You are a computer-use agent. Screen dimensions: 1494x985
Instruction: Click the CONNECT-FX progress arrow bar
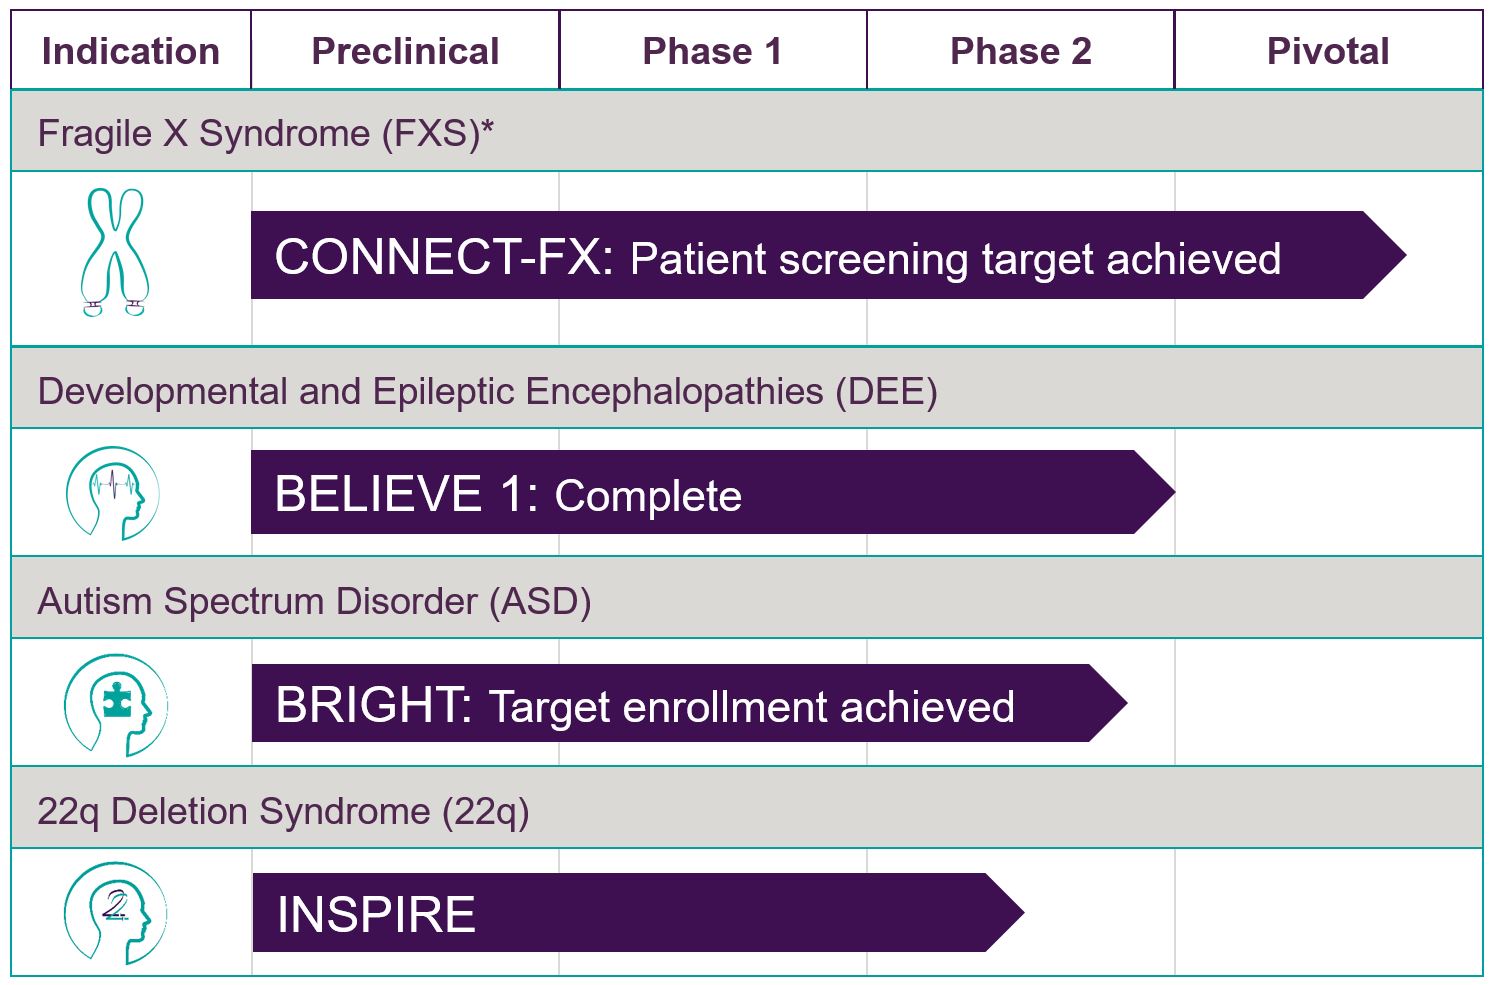828,255
